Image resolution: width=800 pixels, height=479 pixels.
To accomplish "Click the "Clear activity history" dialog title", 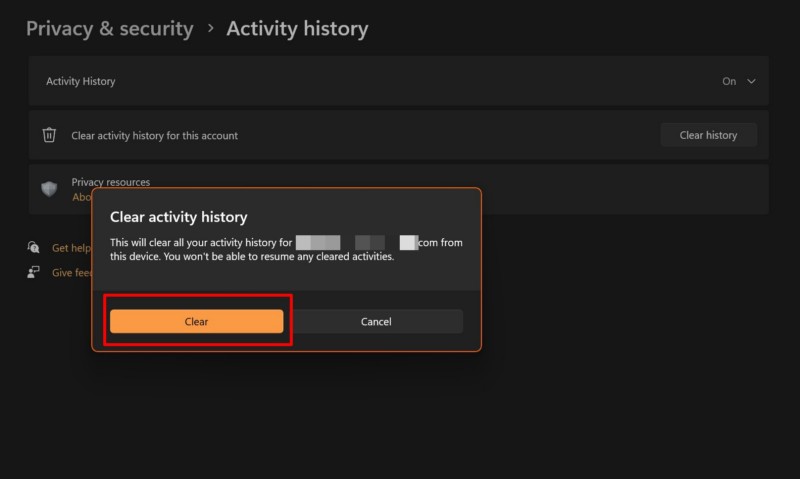I will pyautogui.click(x=178, y=216).
